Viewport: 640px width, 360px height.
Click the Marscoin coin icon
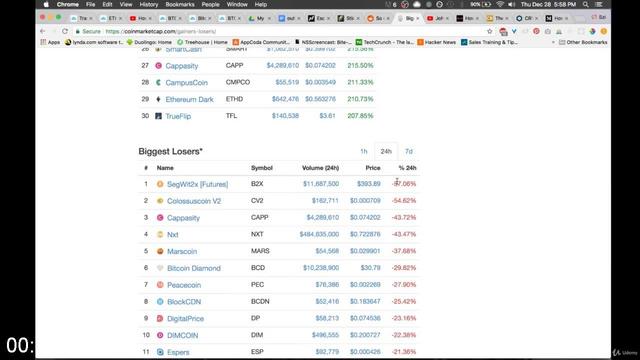160,251
